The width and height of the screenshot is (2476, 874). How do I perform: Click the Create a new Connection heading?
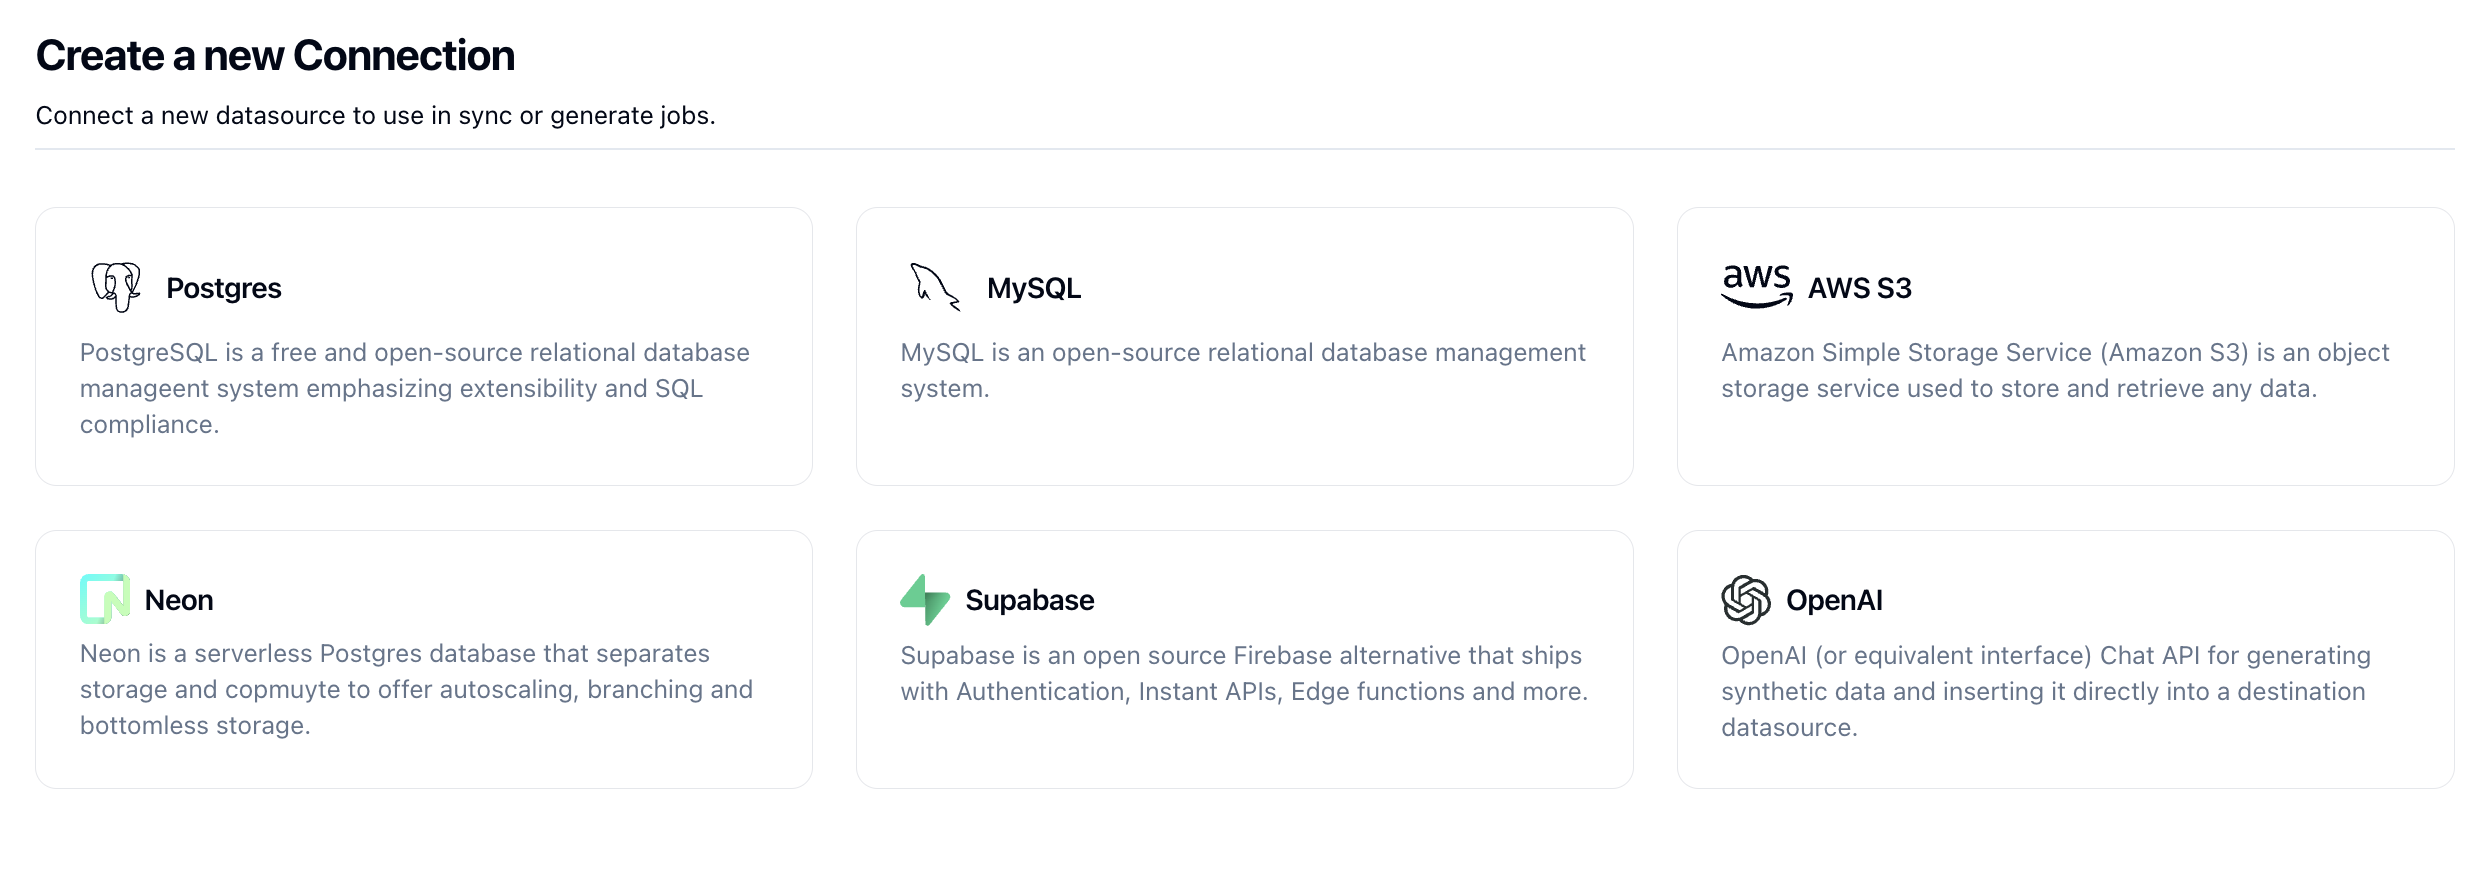tap(275, 56)
